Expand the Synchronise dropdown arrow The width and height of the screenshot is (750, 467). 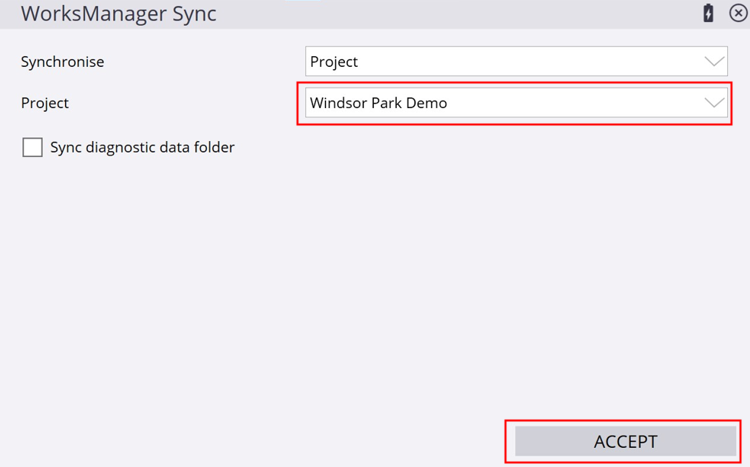(x=714, y=62)
